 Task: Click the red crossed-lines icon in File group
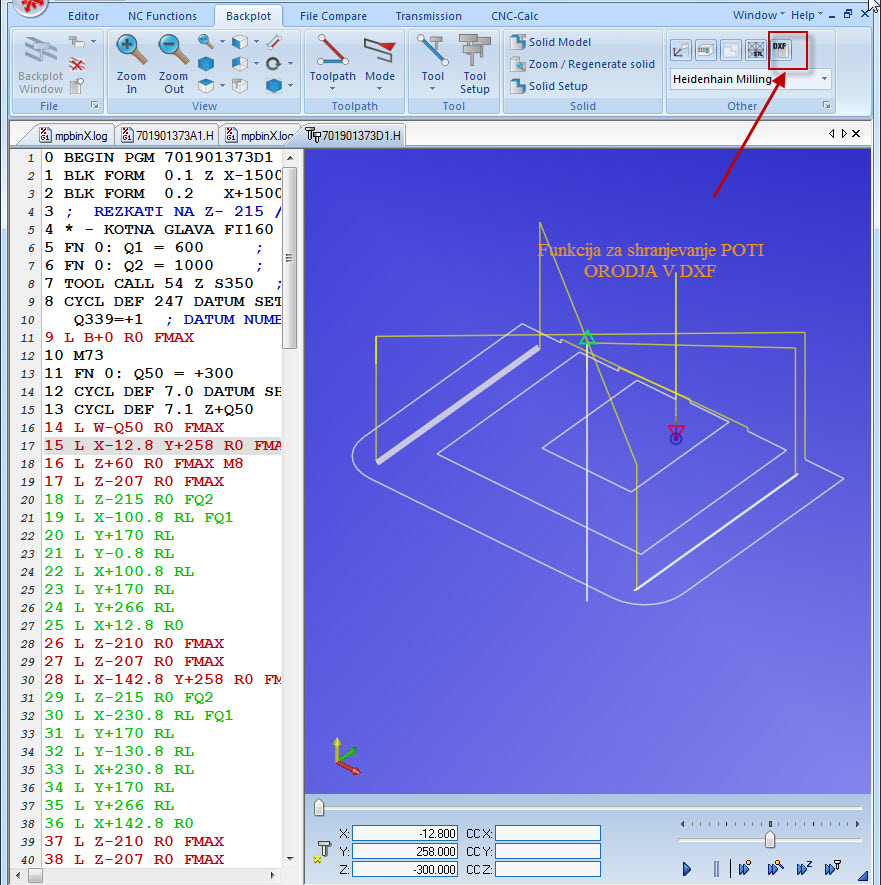click(77, 64)
